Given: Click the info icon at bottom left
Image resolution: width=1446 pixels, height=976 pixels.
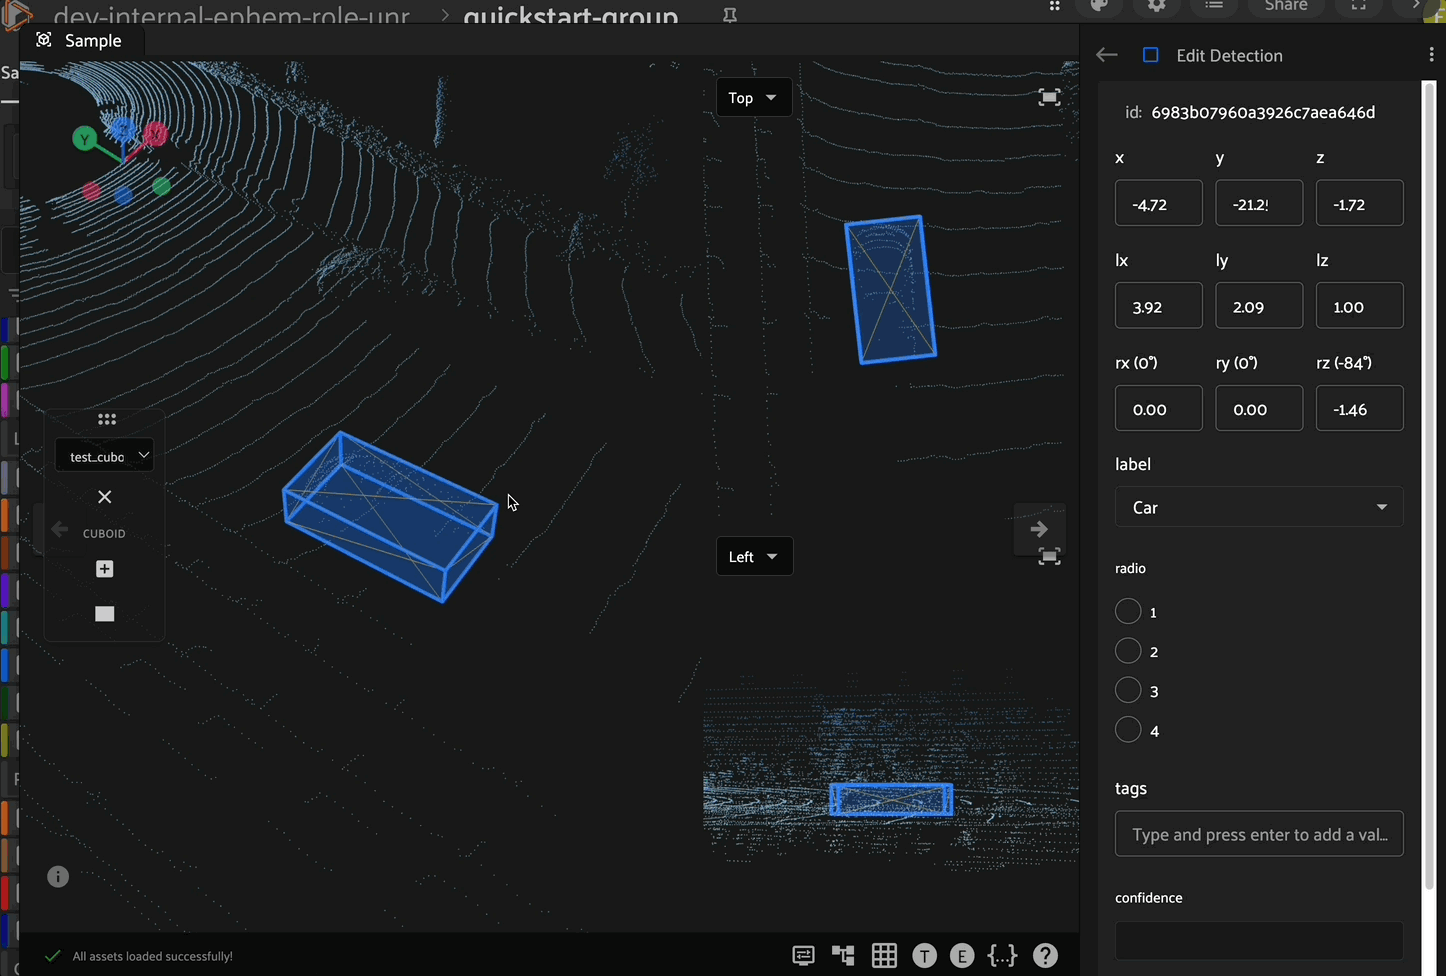Looking at the screenshot, I should click(x=58, y=877).
